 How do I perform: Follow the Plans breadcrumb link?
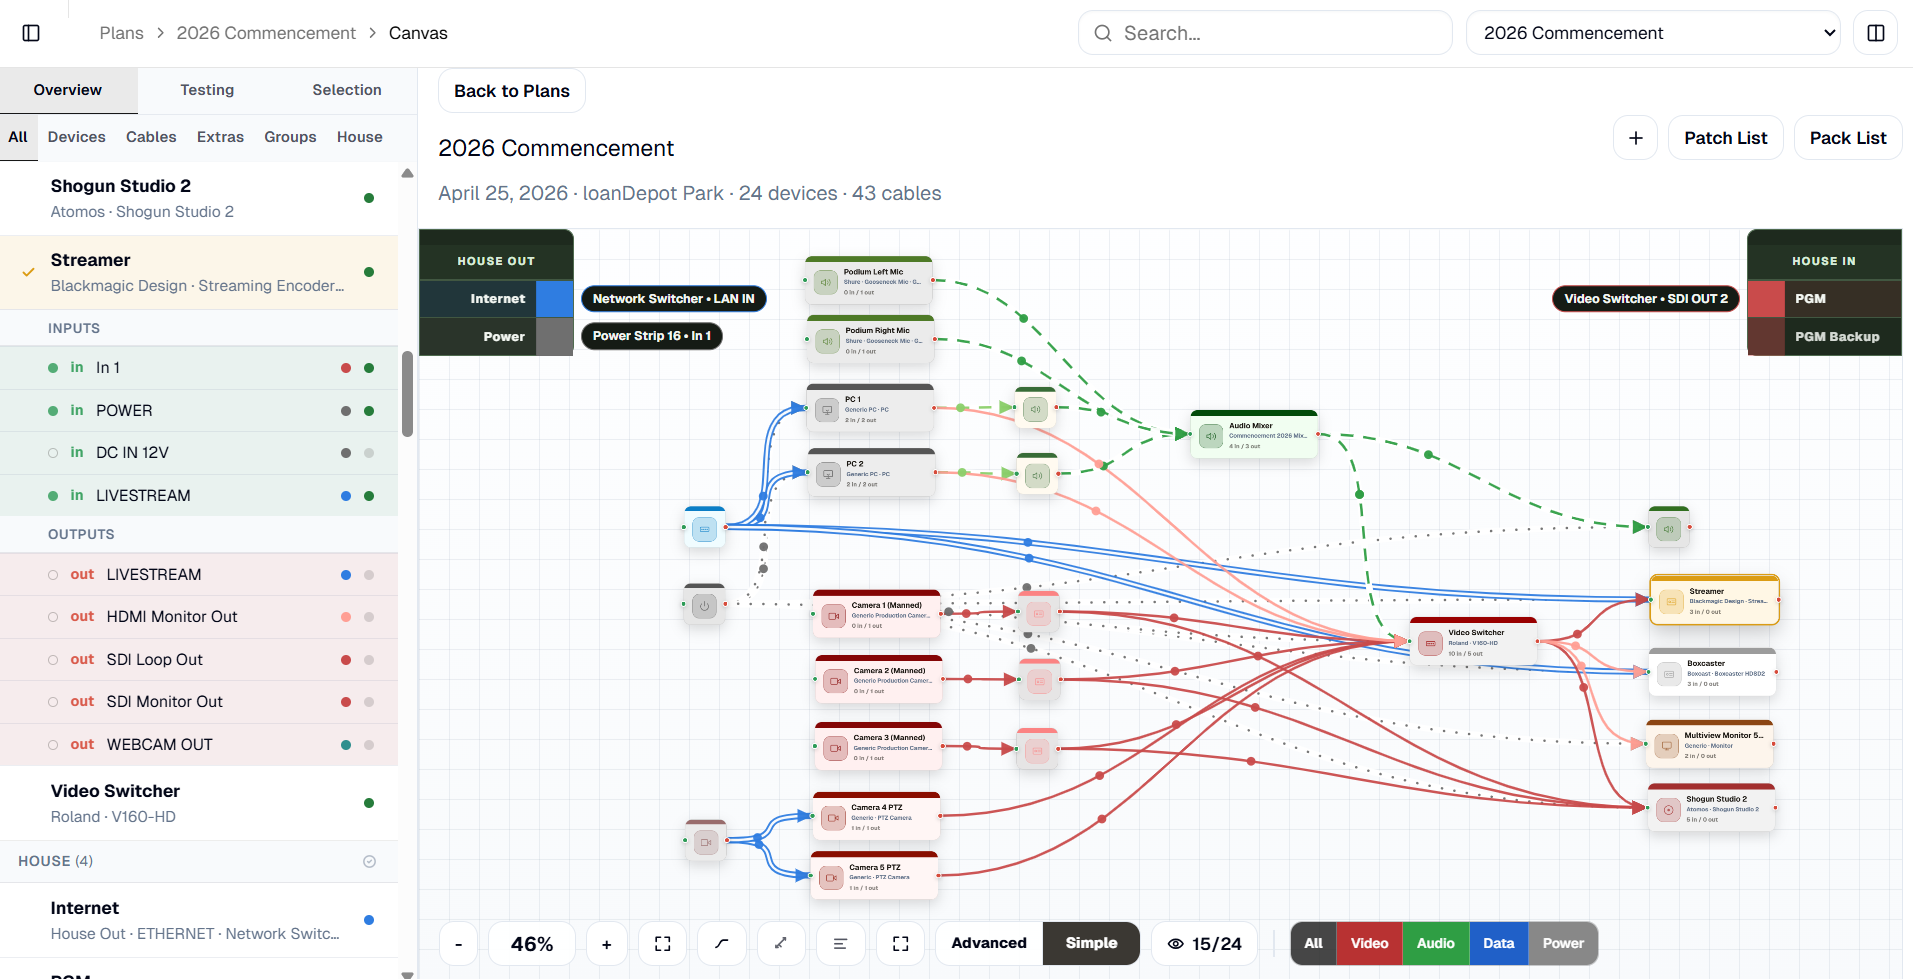click(x=122, y=33)
